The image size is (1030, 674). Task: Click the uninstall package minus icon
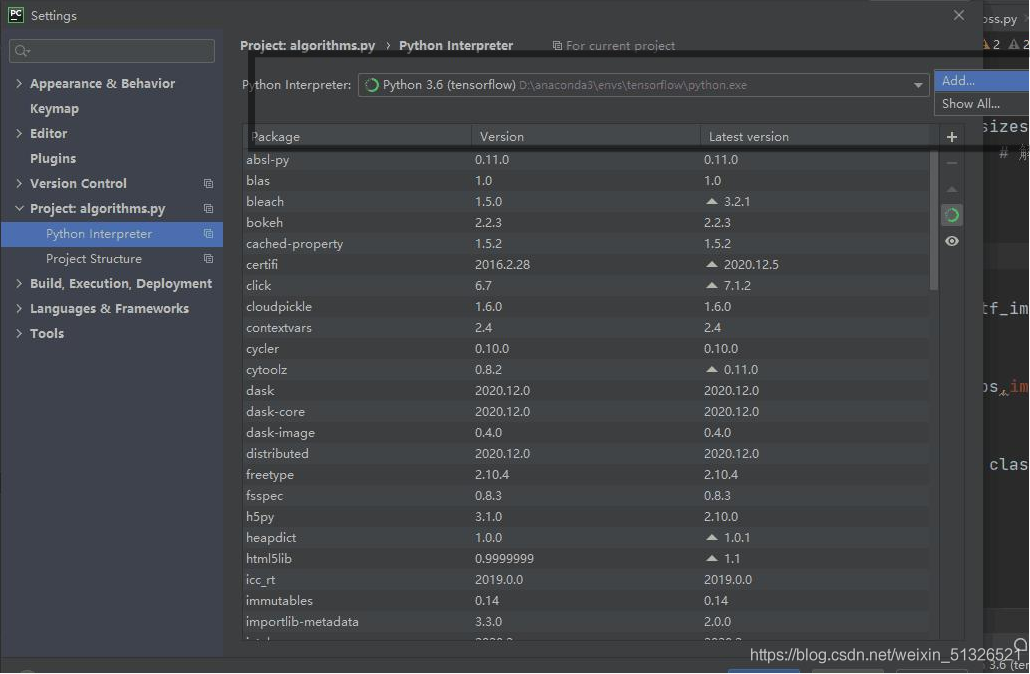click(951, 163)
